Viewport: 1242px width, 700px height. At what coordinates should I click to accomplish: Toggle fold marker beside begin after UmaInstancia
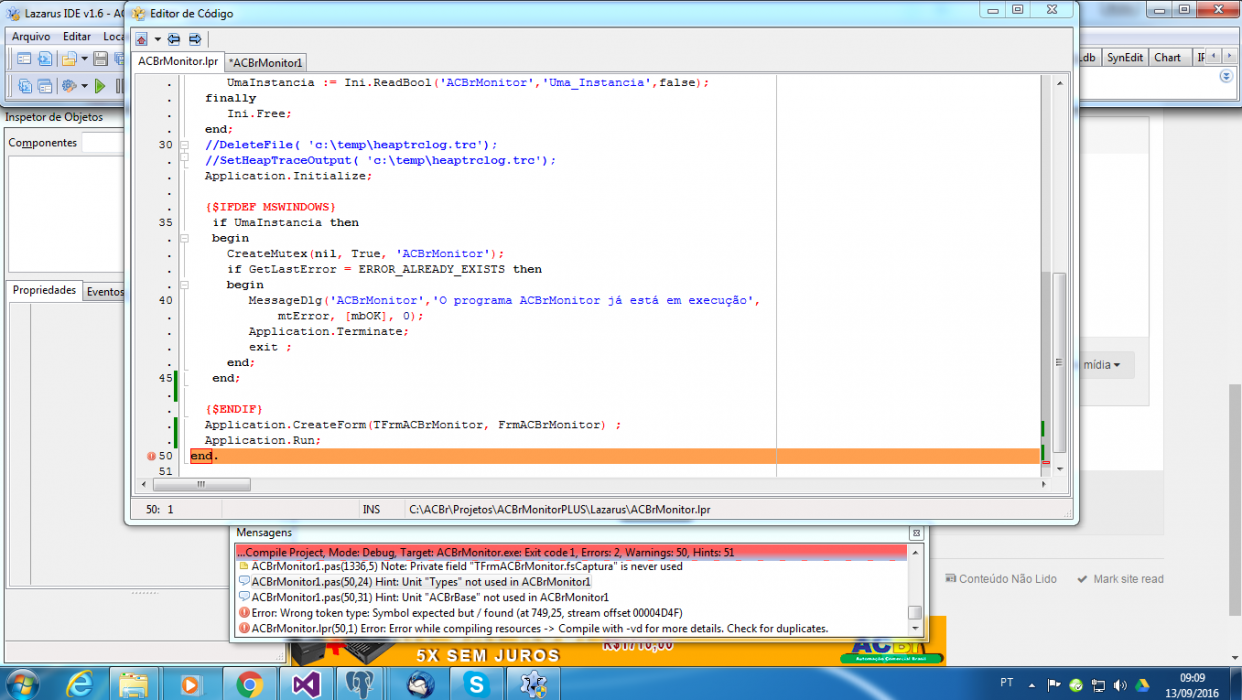184,238
